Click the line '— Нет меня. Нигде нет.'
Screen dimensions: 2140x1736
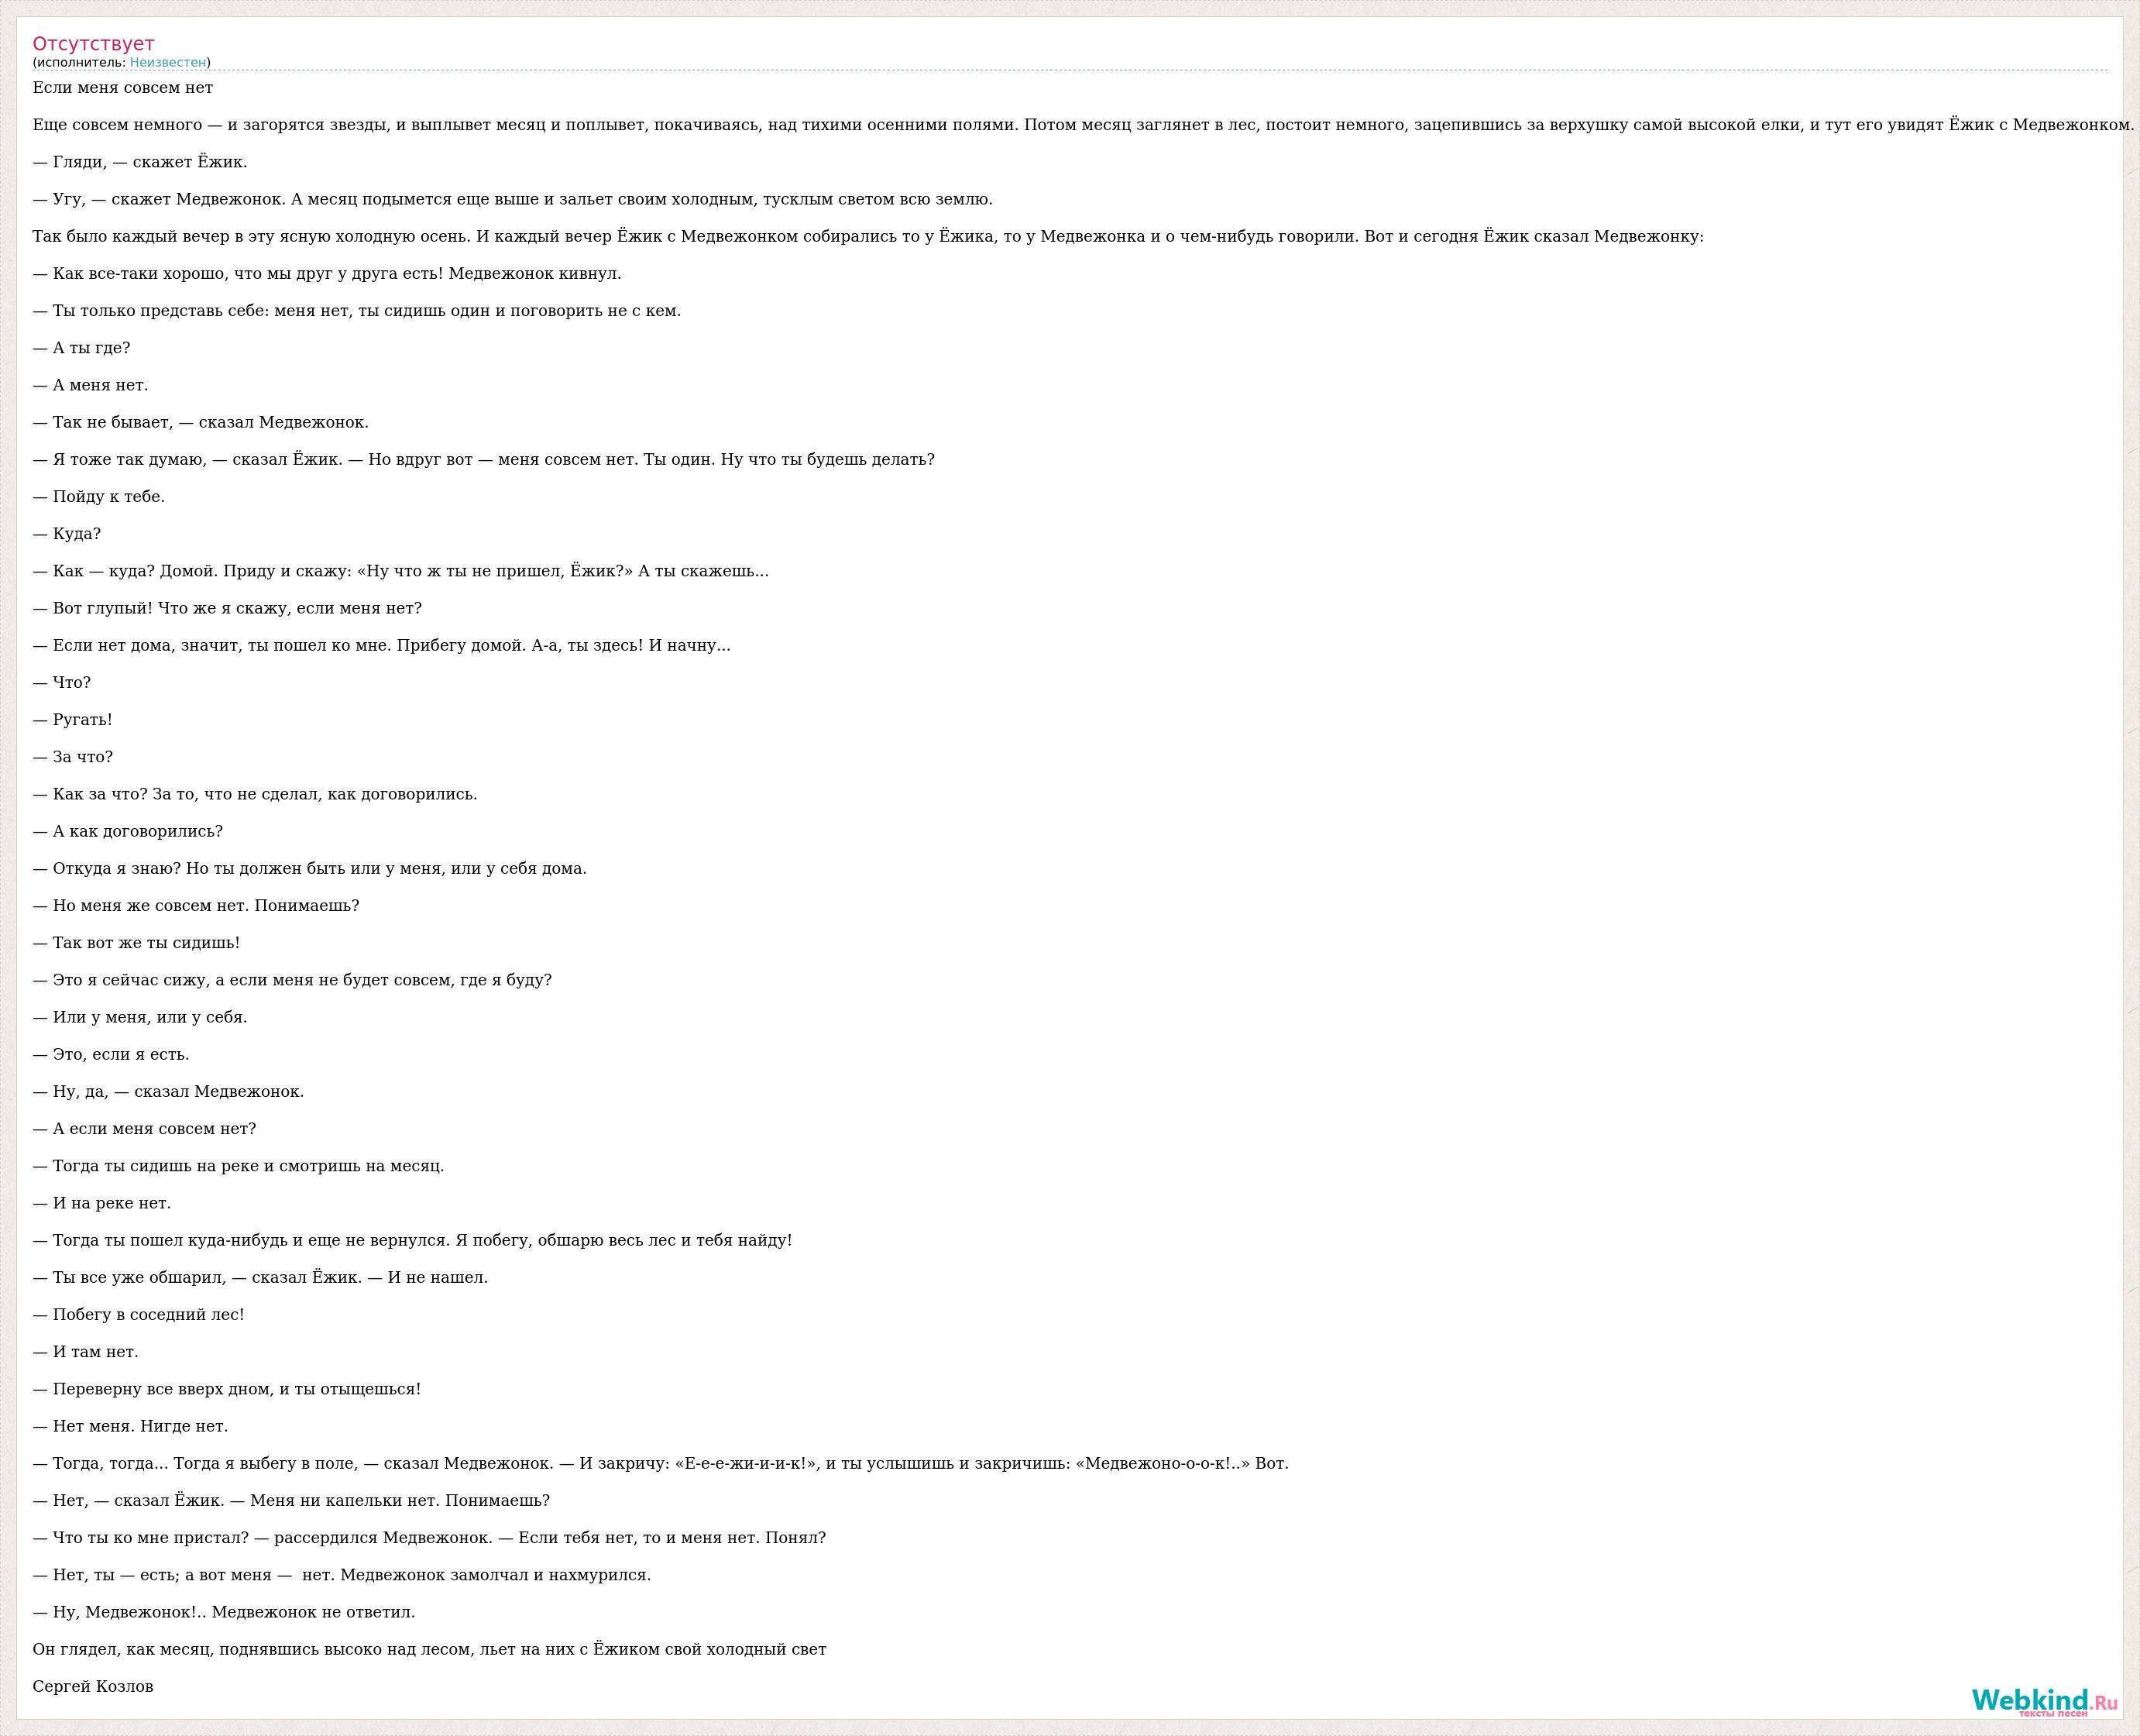click(x=131, y=1426)
